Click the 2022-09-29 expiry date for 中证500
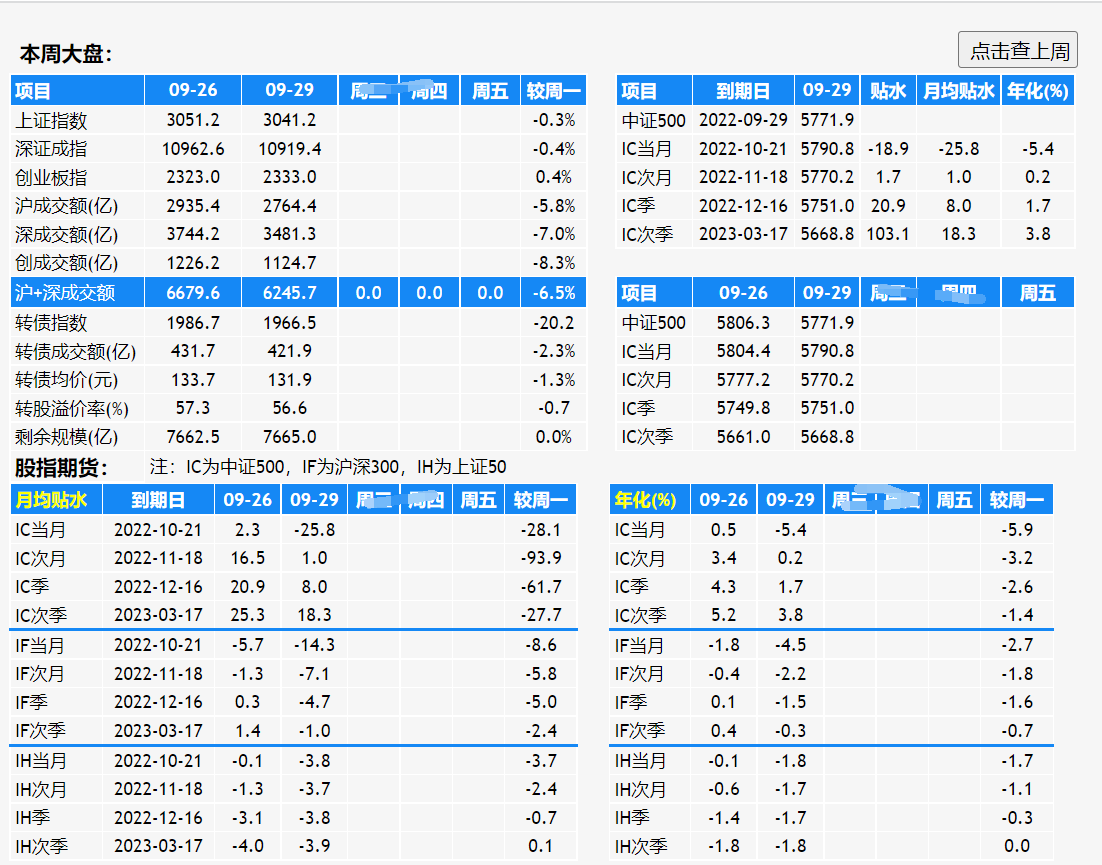This screenshot has width=1102, height=865. click(x=743, y=120)
